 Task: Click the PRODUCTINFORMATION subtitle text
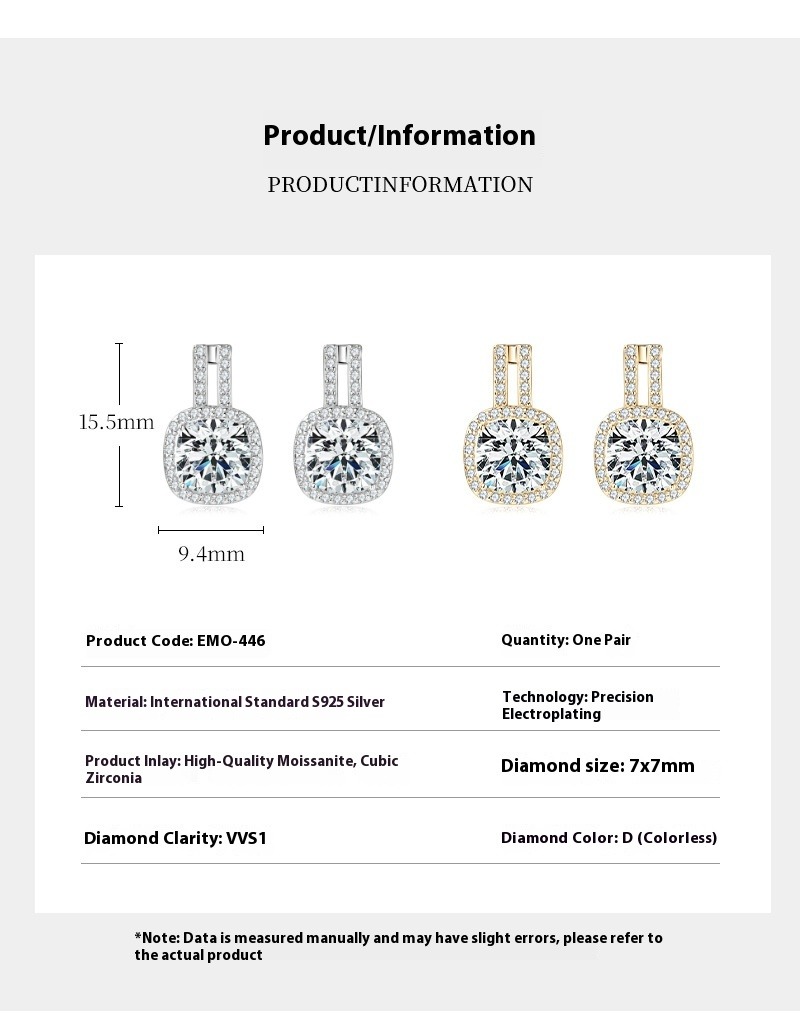pyautogui.click(x=400, y=185)
